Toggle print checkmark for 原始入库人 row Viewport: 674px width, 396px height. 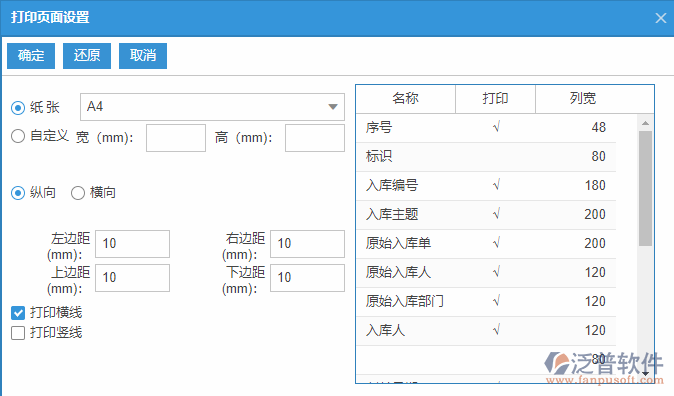click(496, 273)
